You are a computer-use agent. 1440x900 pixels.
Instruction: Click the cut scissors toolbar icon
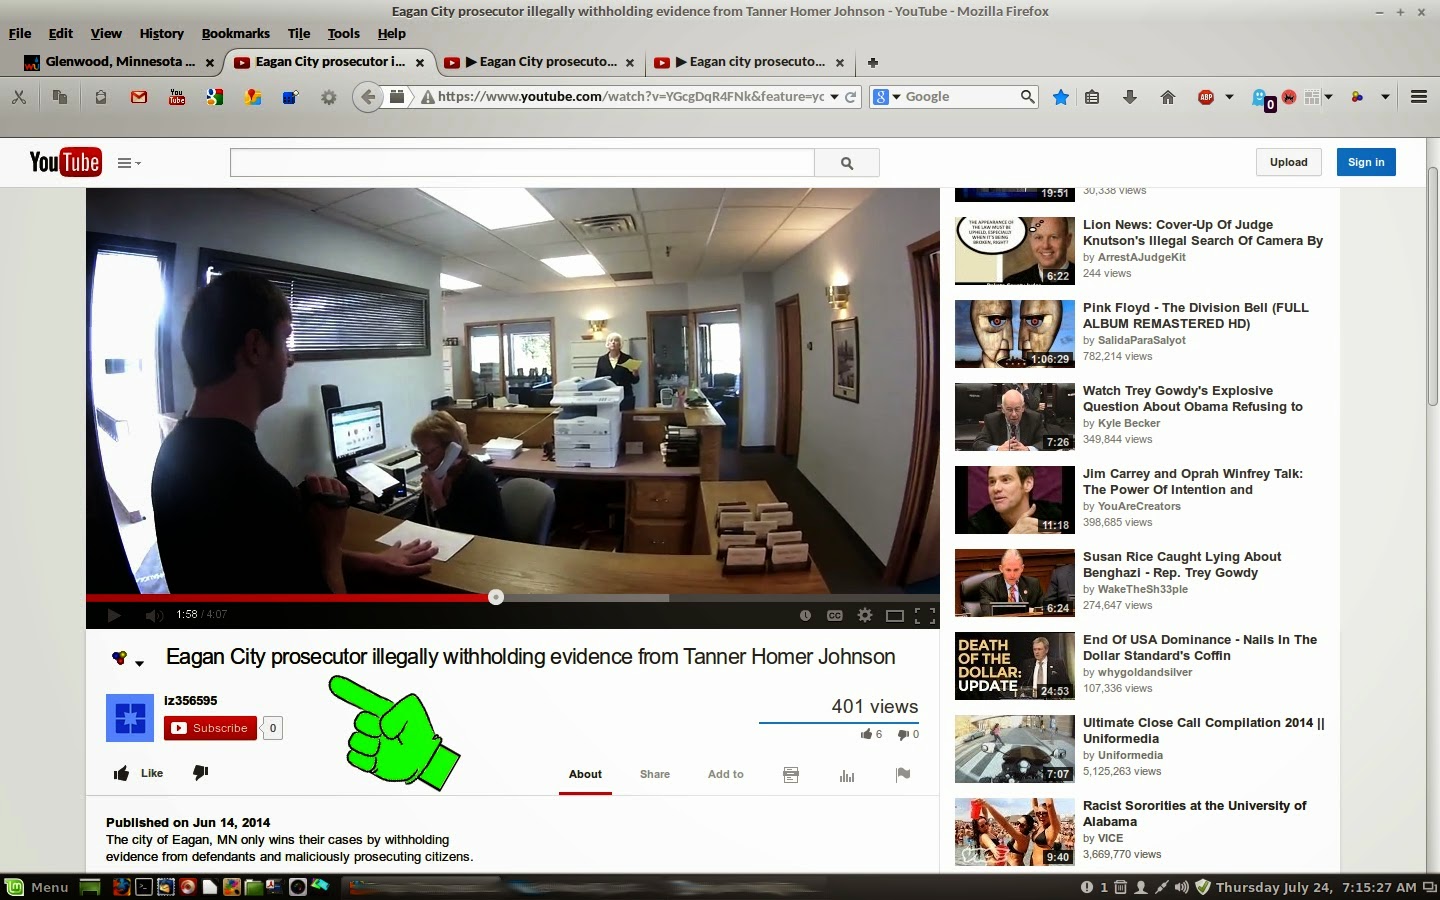[18, 97]
